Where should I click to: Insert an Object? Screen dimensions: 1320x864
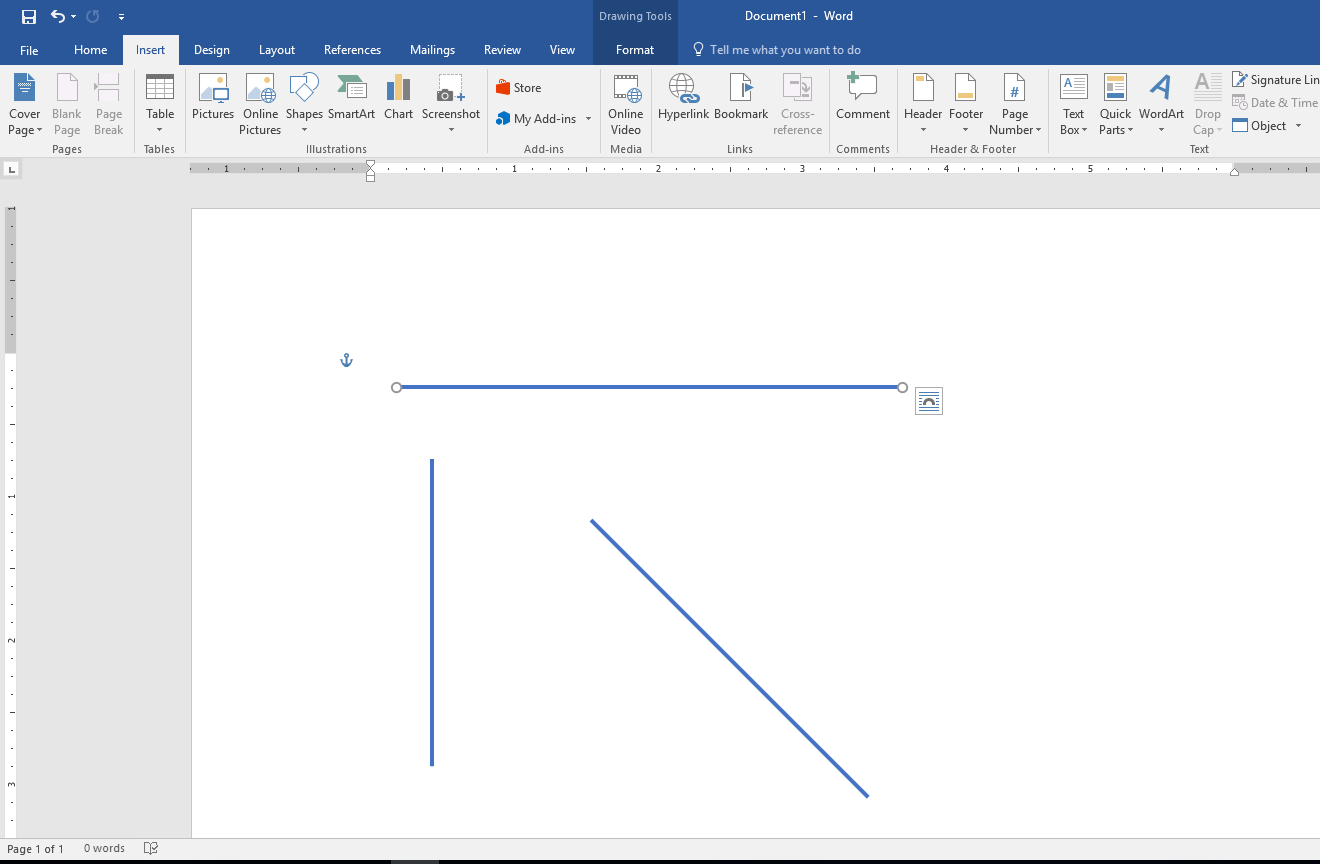(x=1260, y=126)
